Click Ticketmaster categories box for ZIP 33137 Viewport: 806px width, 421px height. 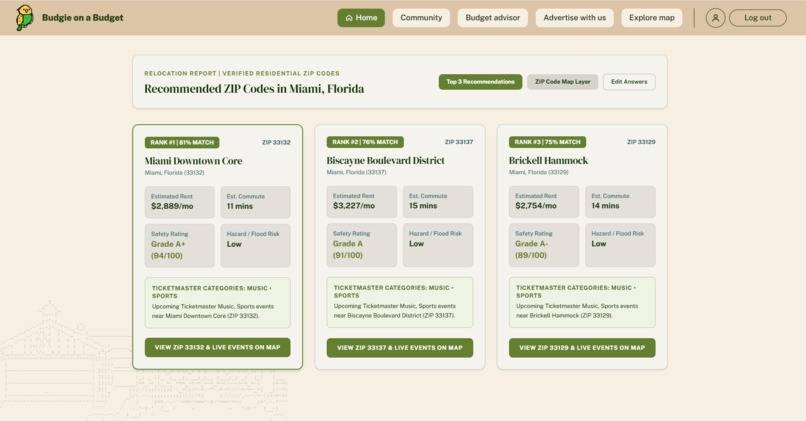click(399, 302)
